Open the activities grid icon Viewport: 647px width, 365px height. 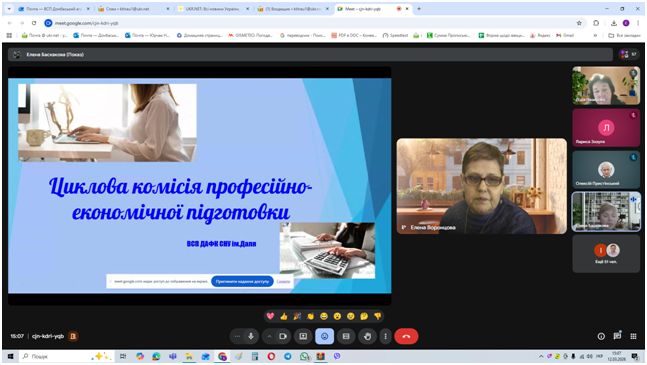tap(633, 336)
